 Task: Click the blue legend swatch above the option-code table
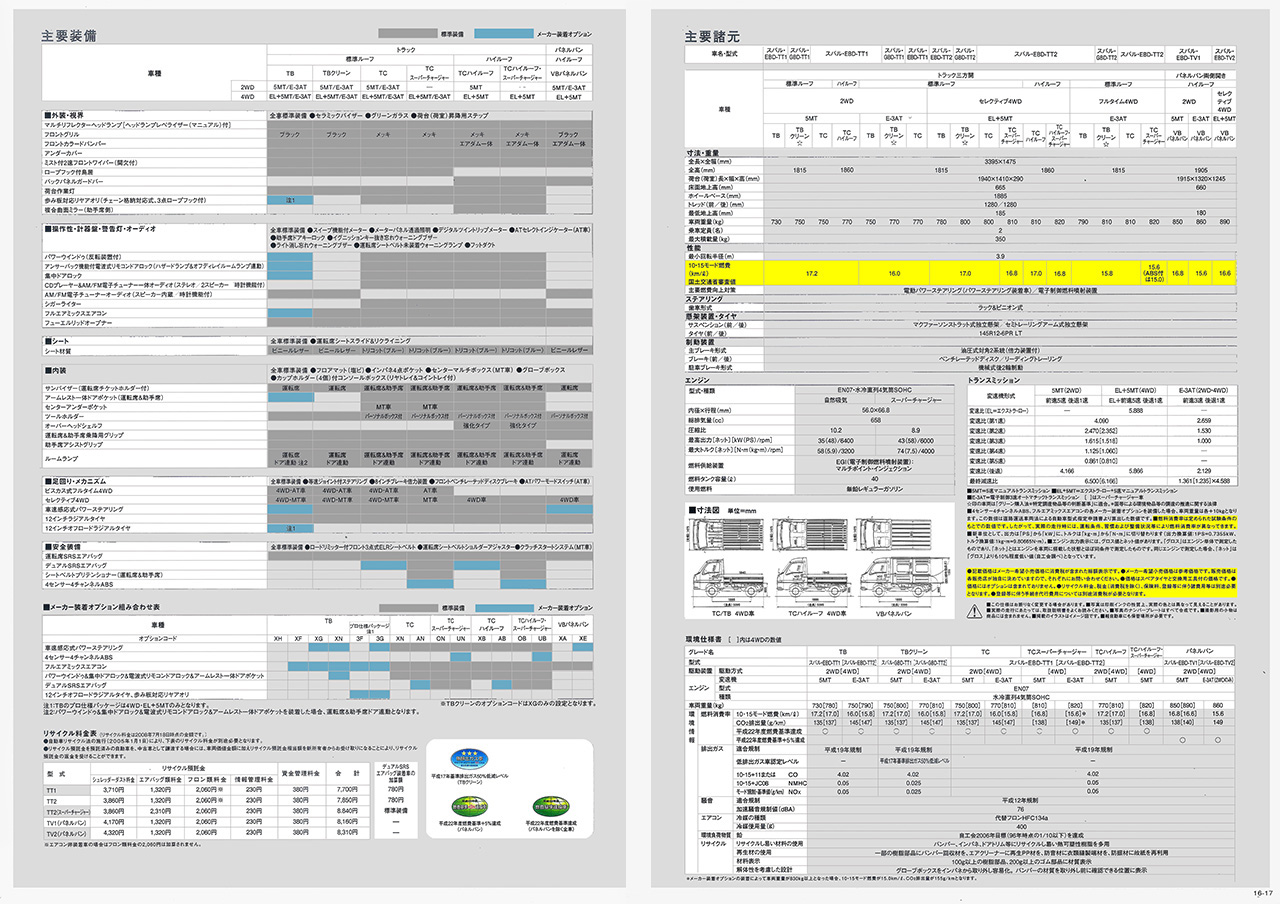(504, 608)
